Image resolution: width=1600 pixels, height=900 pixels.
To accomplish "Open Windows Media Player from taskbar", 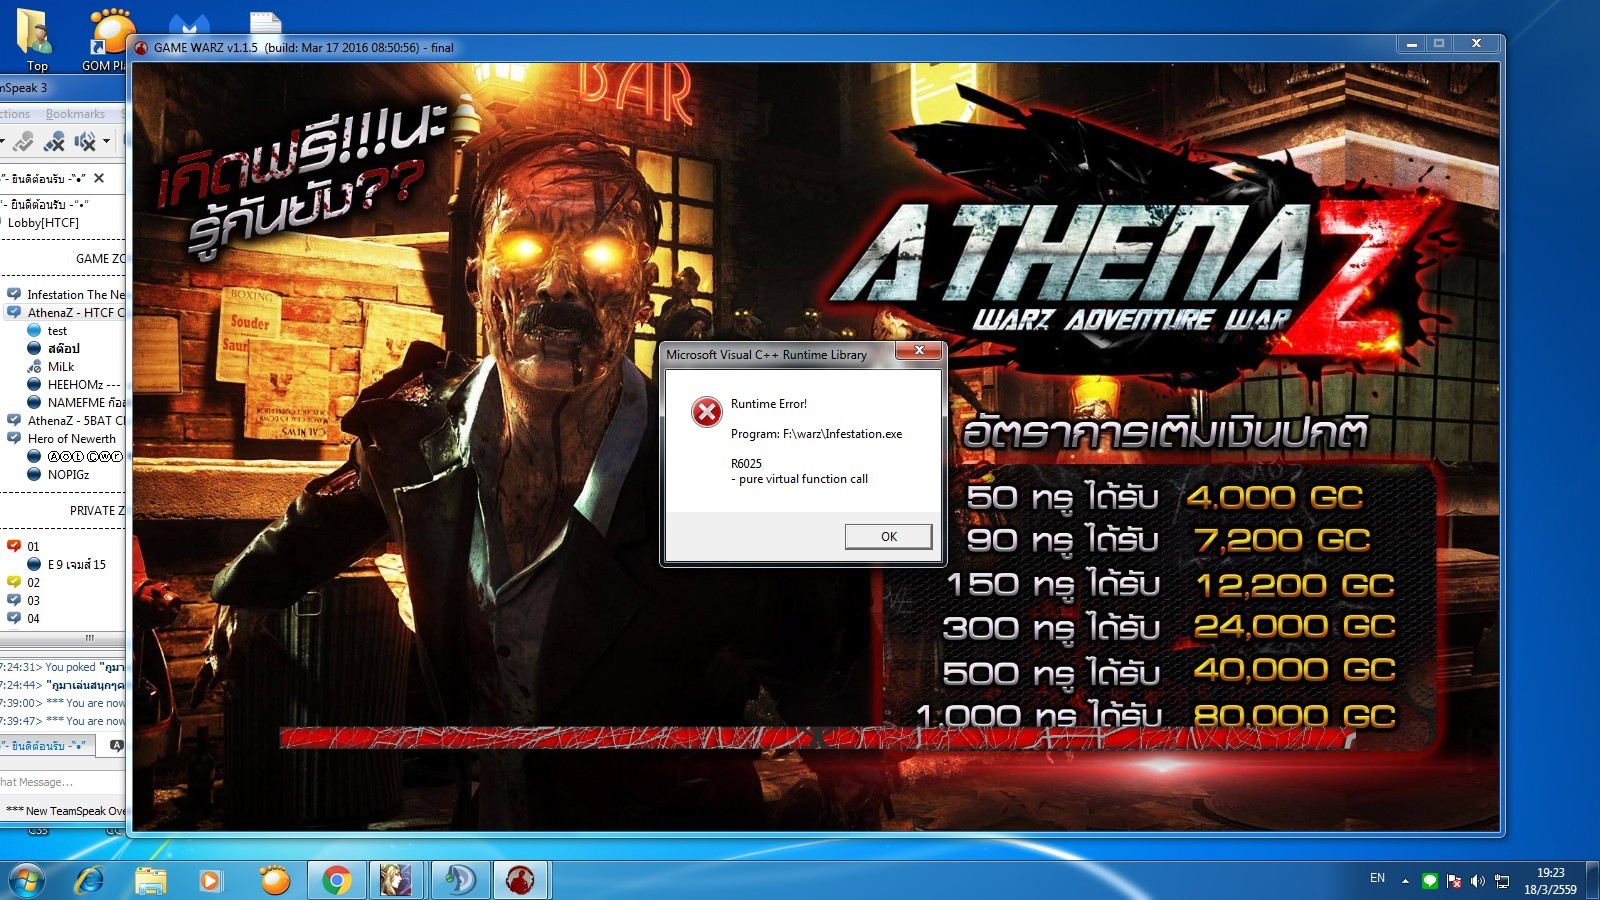I will point(211,881).
